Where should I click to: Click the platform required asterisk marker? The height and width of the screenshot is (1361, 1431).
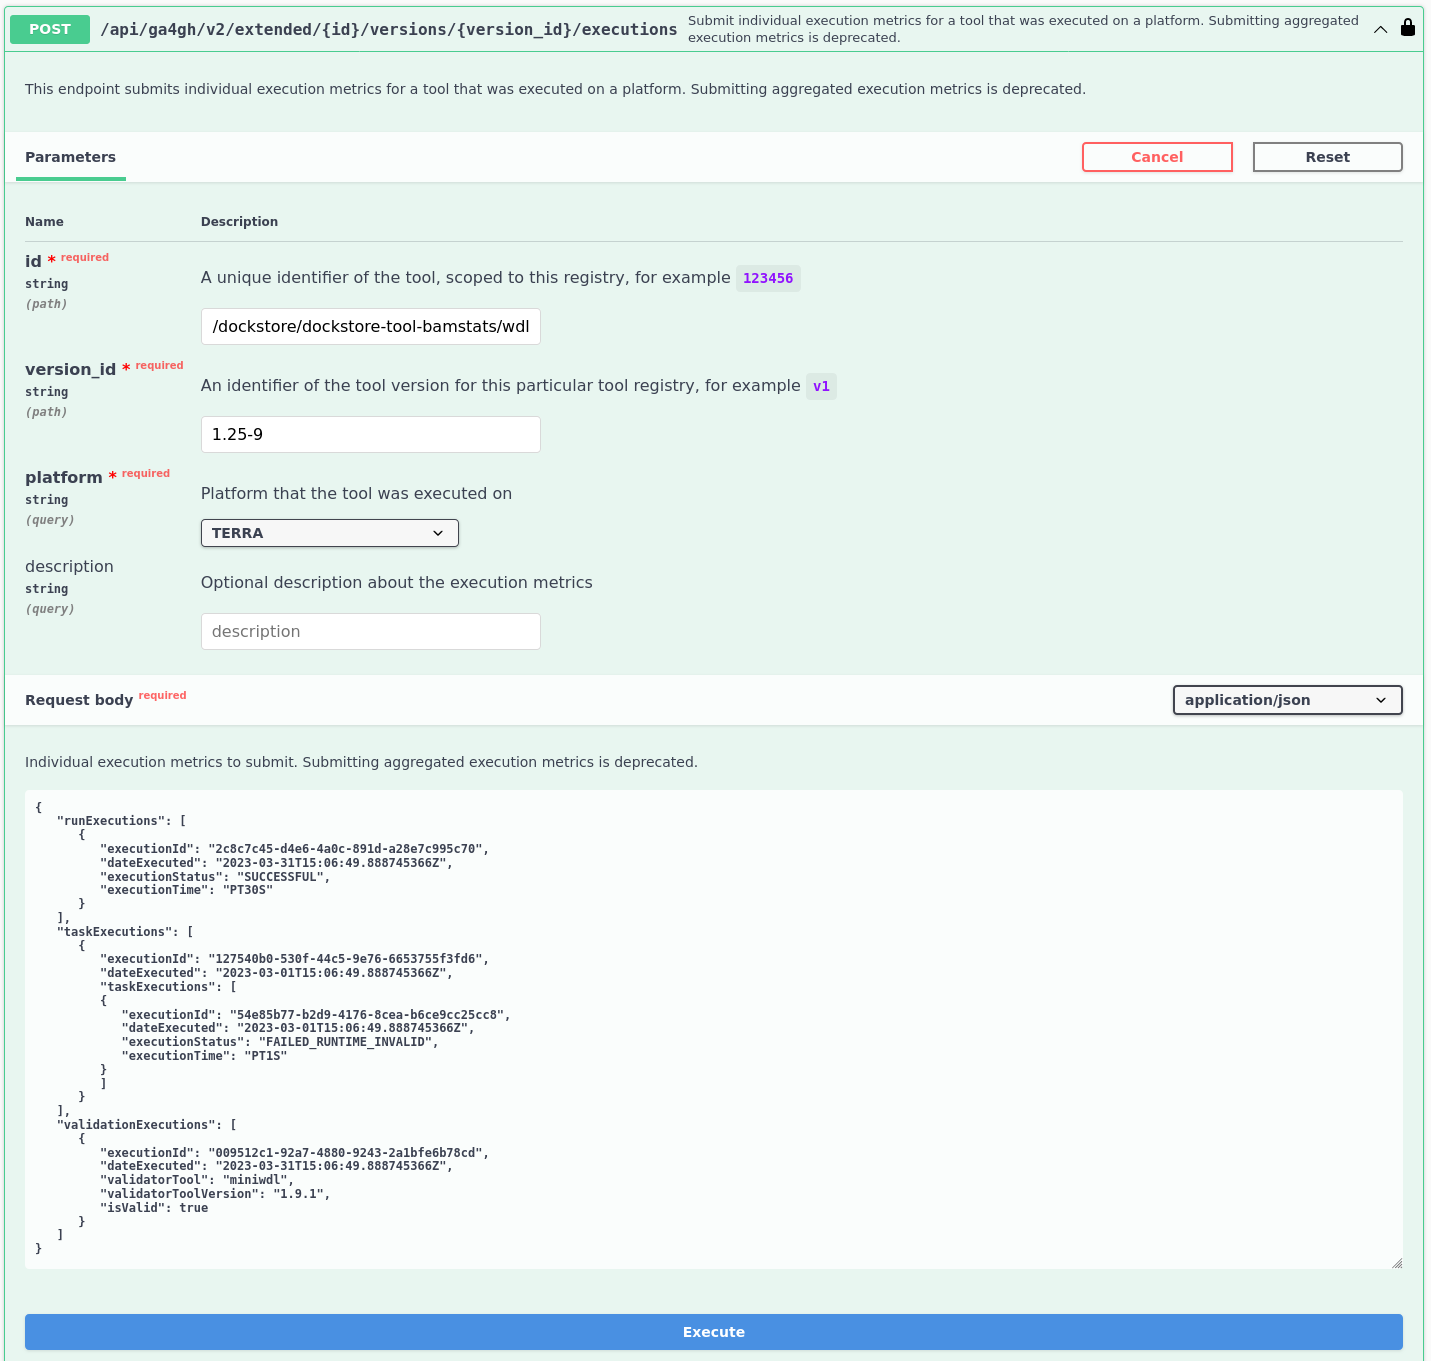[111, 476]
